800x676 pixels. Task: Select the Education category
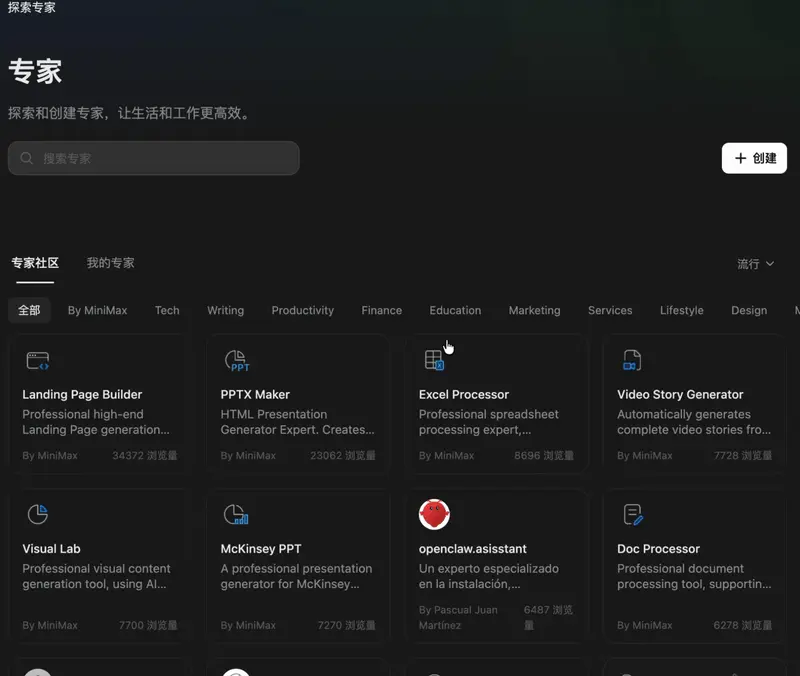click(x=455, y=310)
